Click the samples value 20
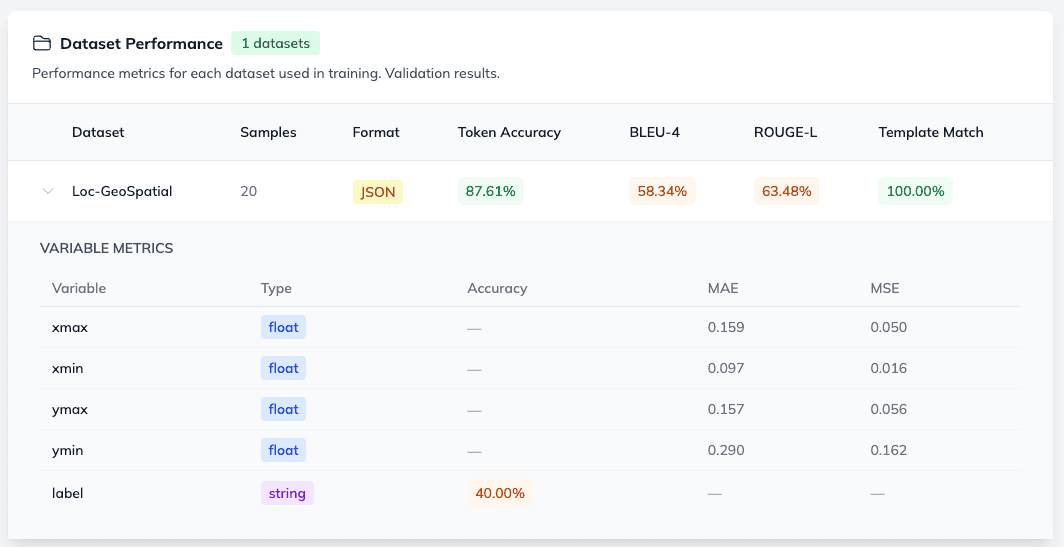 click(x=248, y=191)
